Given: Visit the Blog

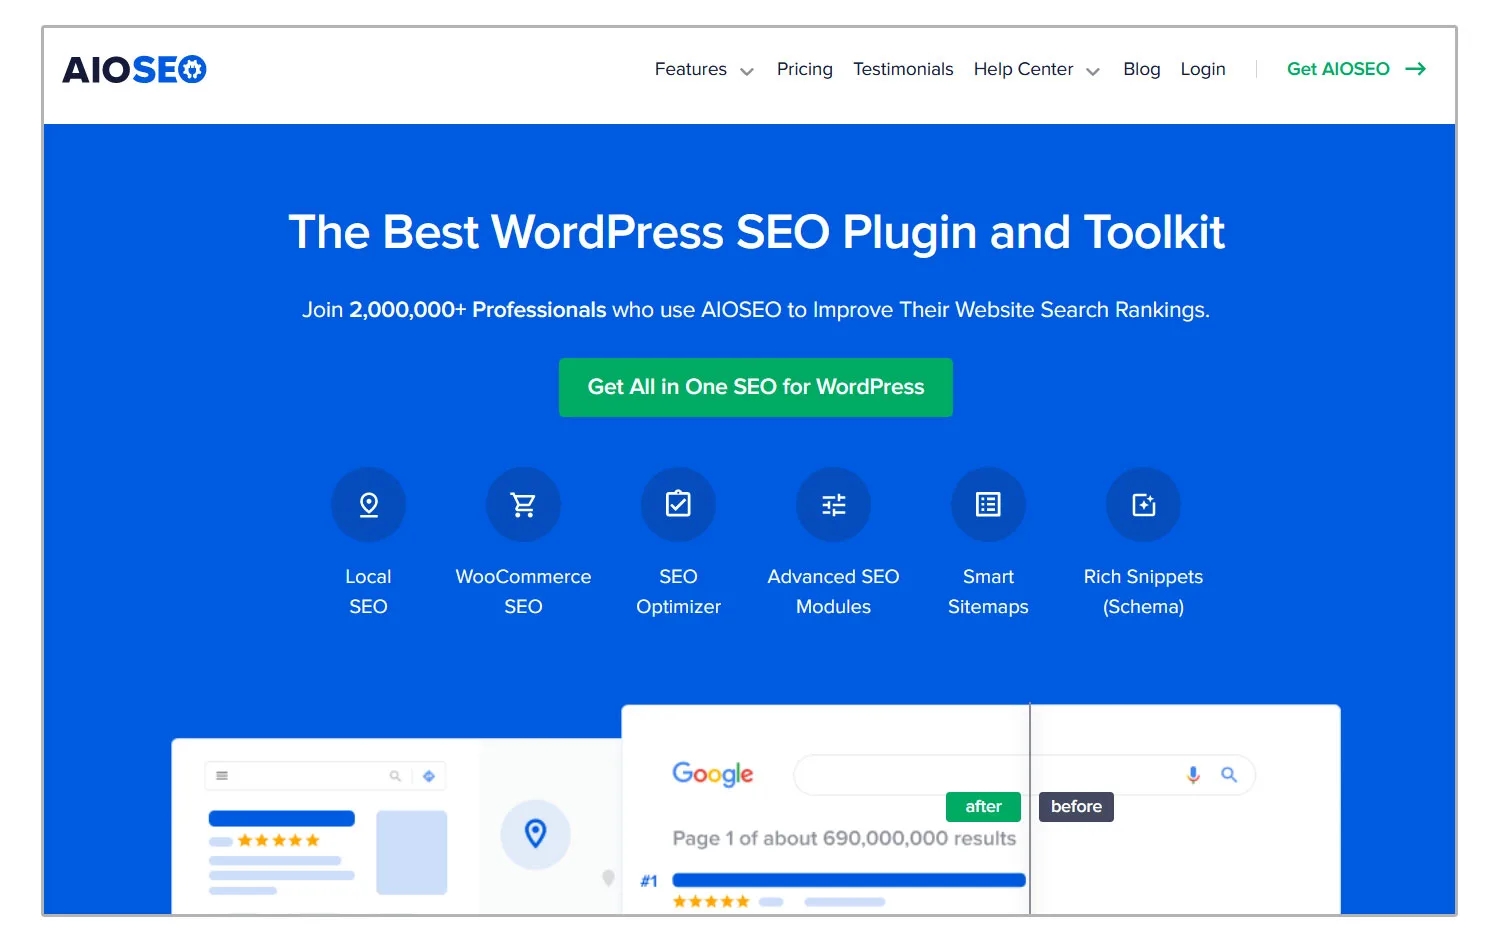Looking at the screenshot, I should [1142, 69].
